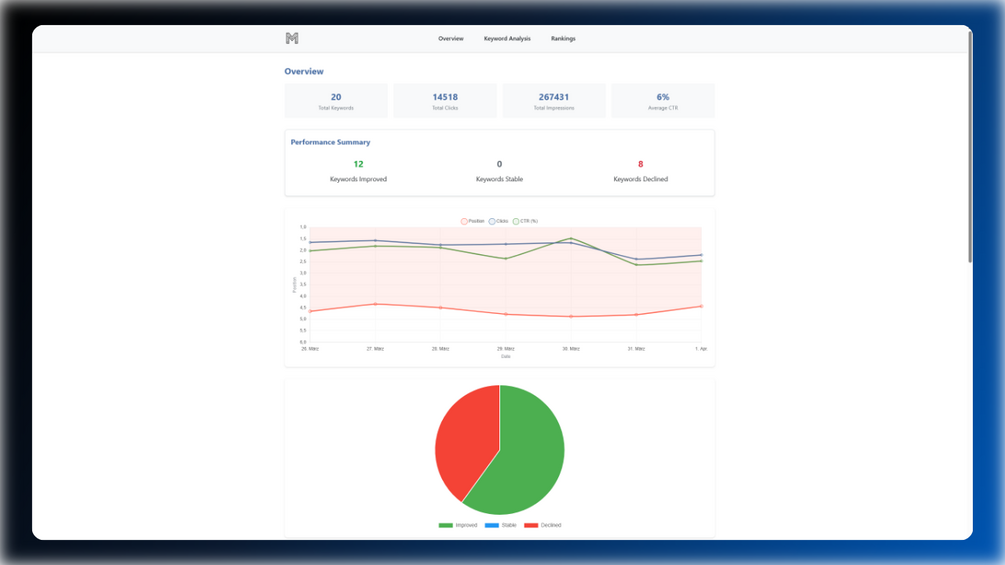1005x565 pixels.
Task: Toggle the Stable entry in pie legend
Action: [501, 525]
